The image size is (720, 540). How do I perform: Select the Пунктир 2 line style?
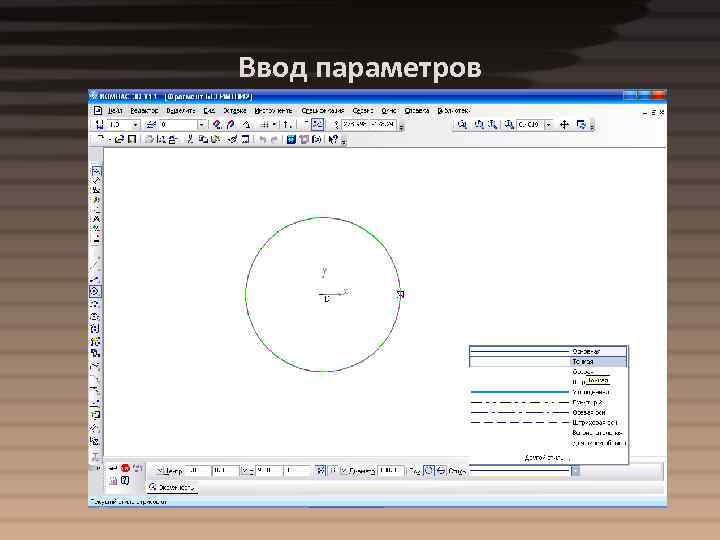coord(548,402)
